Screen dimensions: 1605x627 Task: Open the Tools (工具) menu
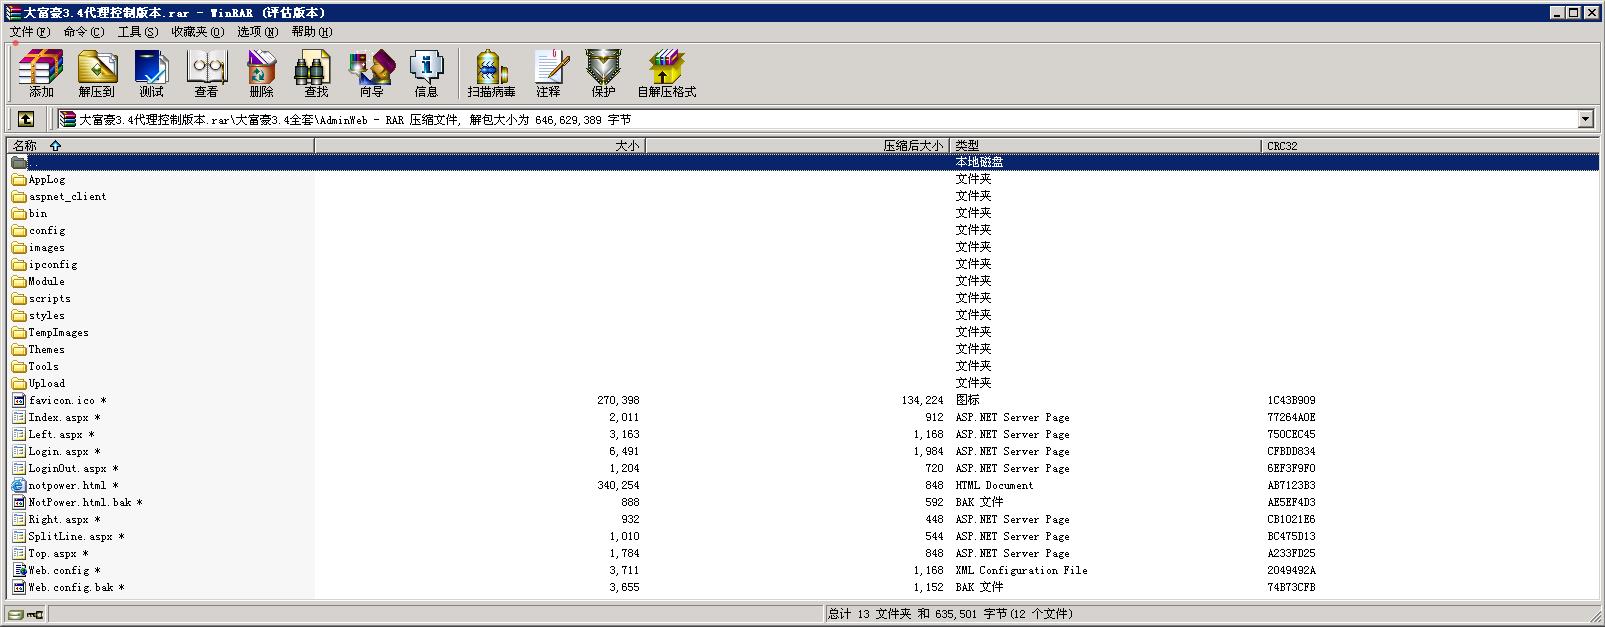(x=137, y=31)
